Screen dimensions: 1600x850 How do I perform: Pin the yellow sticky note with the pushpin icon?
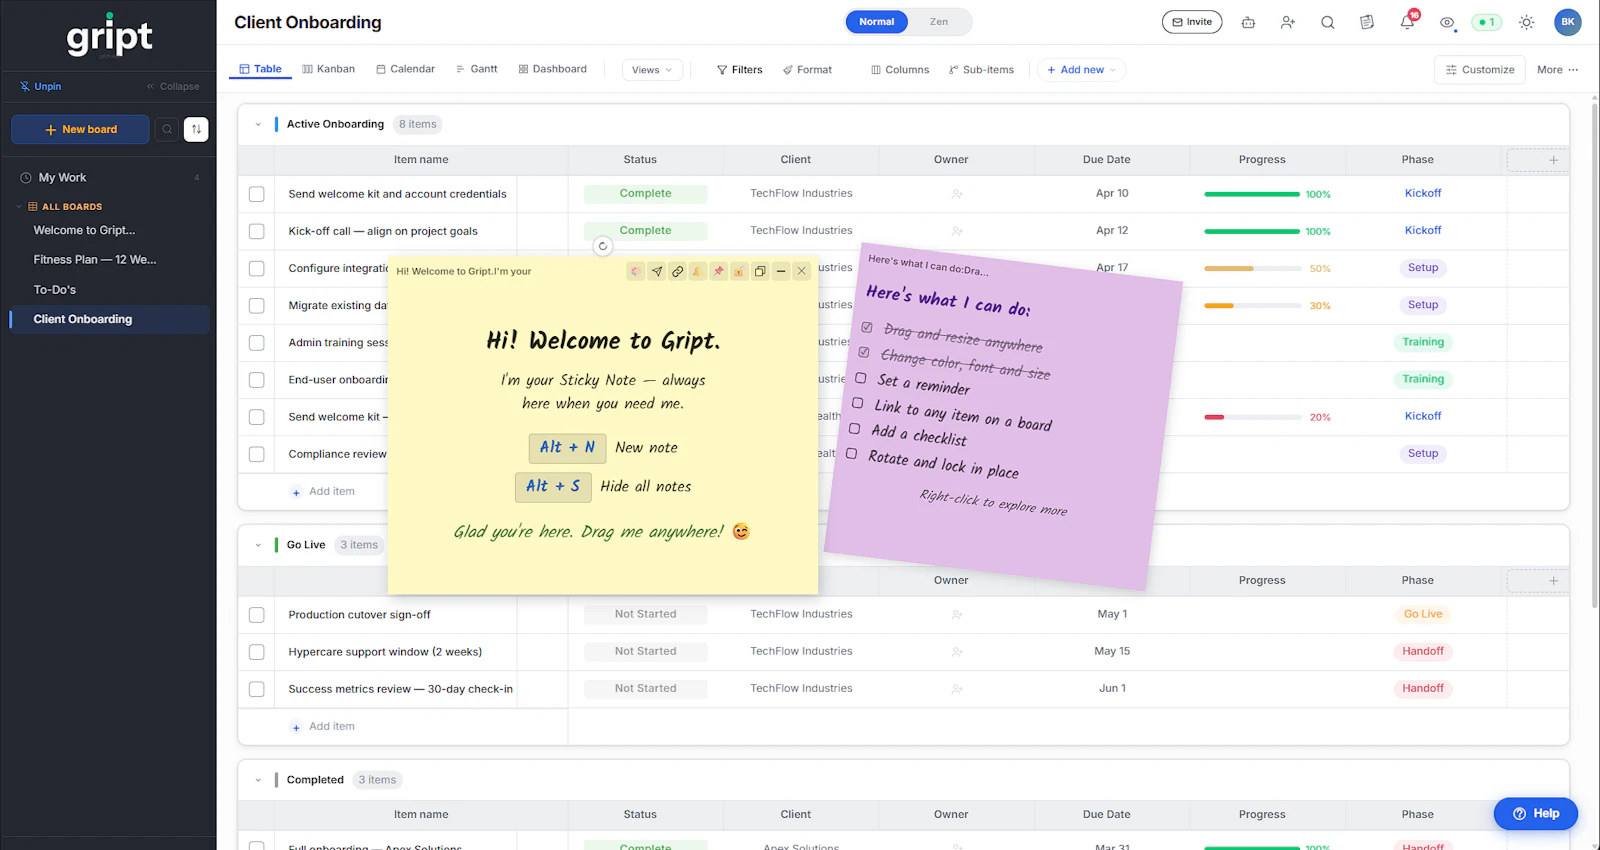[719, 271]
